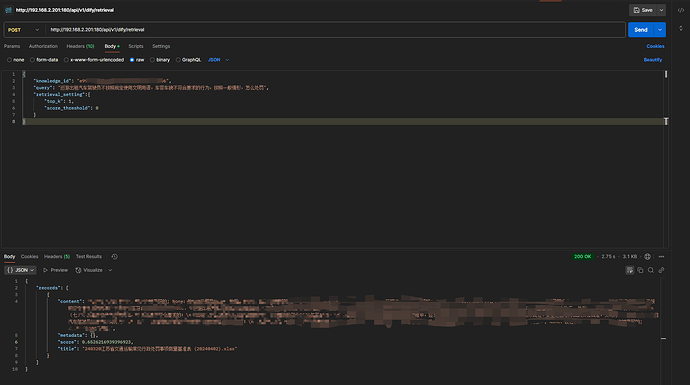Click the "records" key in response
690x385 pixels.
pos(48,288)
